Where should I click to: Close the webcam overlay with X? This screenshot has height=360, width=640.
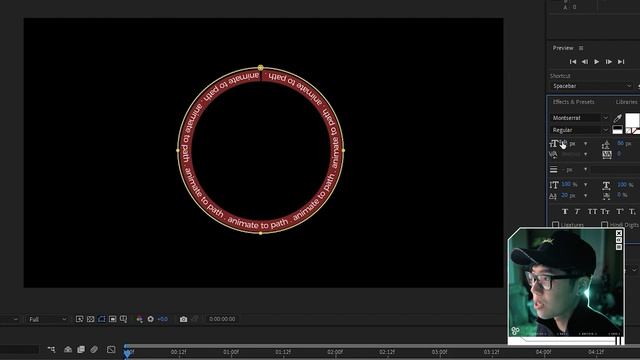click(619, 233)
